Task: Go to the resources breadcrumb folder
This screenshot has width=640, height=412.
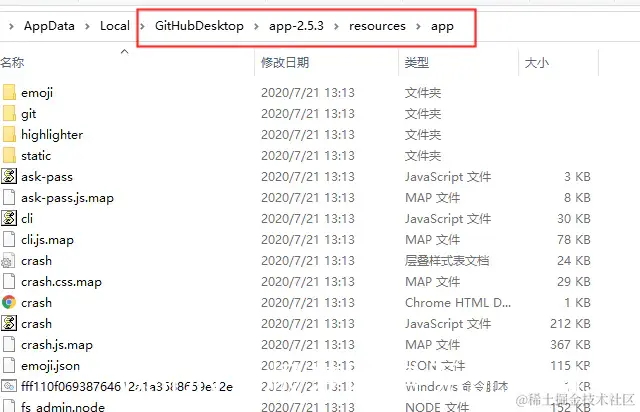Action: [377, 26]
